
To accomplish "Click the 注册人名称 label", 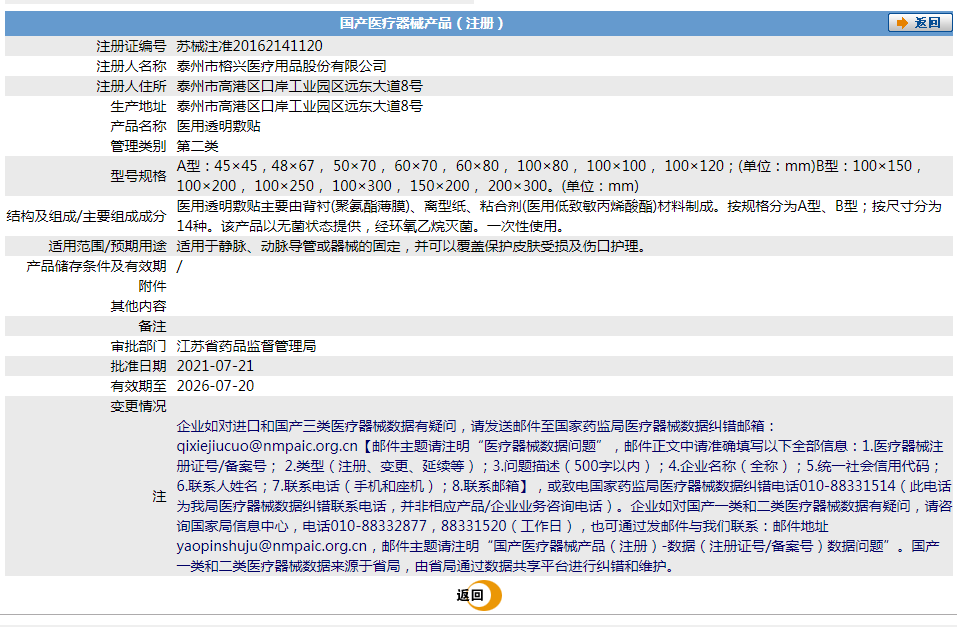I will 131,66.
